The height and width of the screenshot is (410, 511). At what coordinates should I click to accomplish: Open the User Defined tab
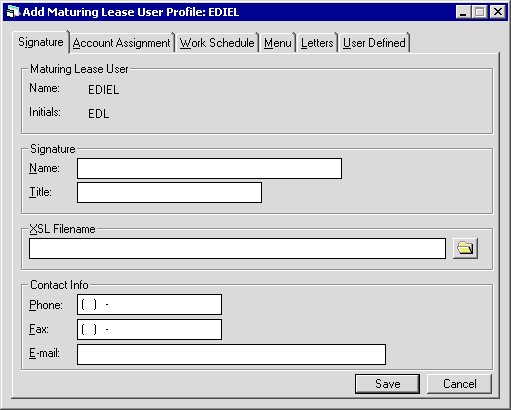tap(374, 43)
